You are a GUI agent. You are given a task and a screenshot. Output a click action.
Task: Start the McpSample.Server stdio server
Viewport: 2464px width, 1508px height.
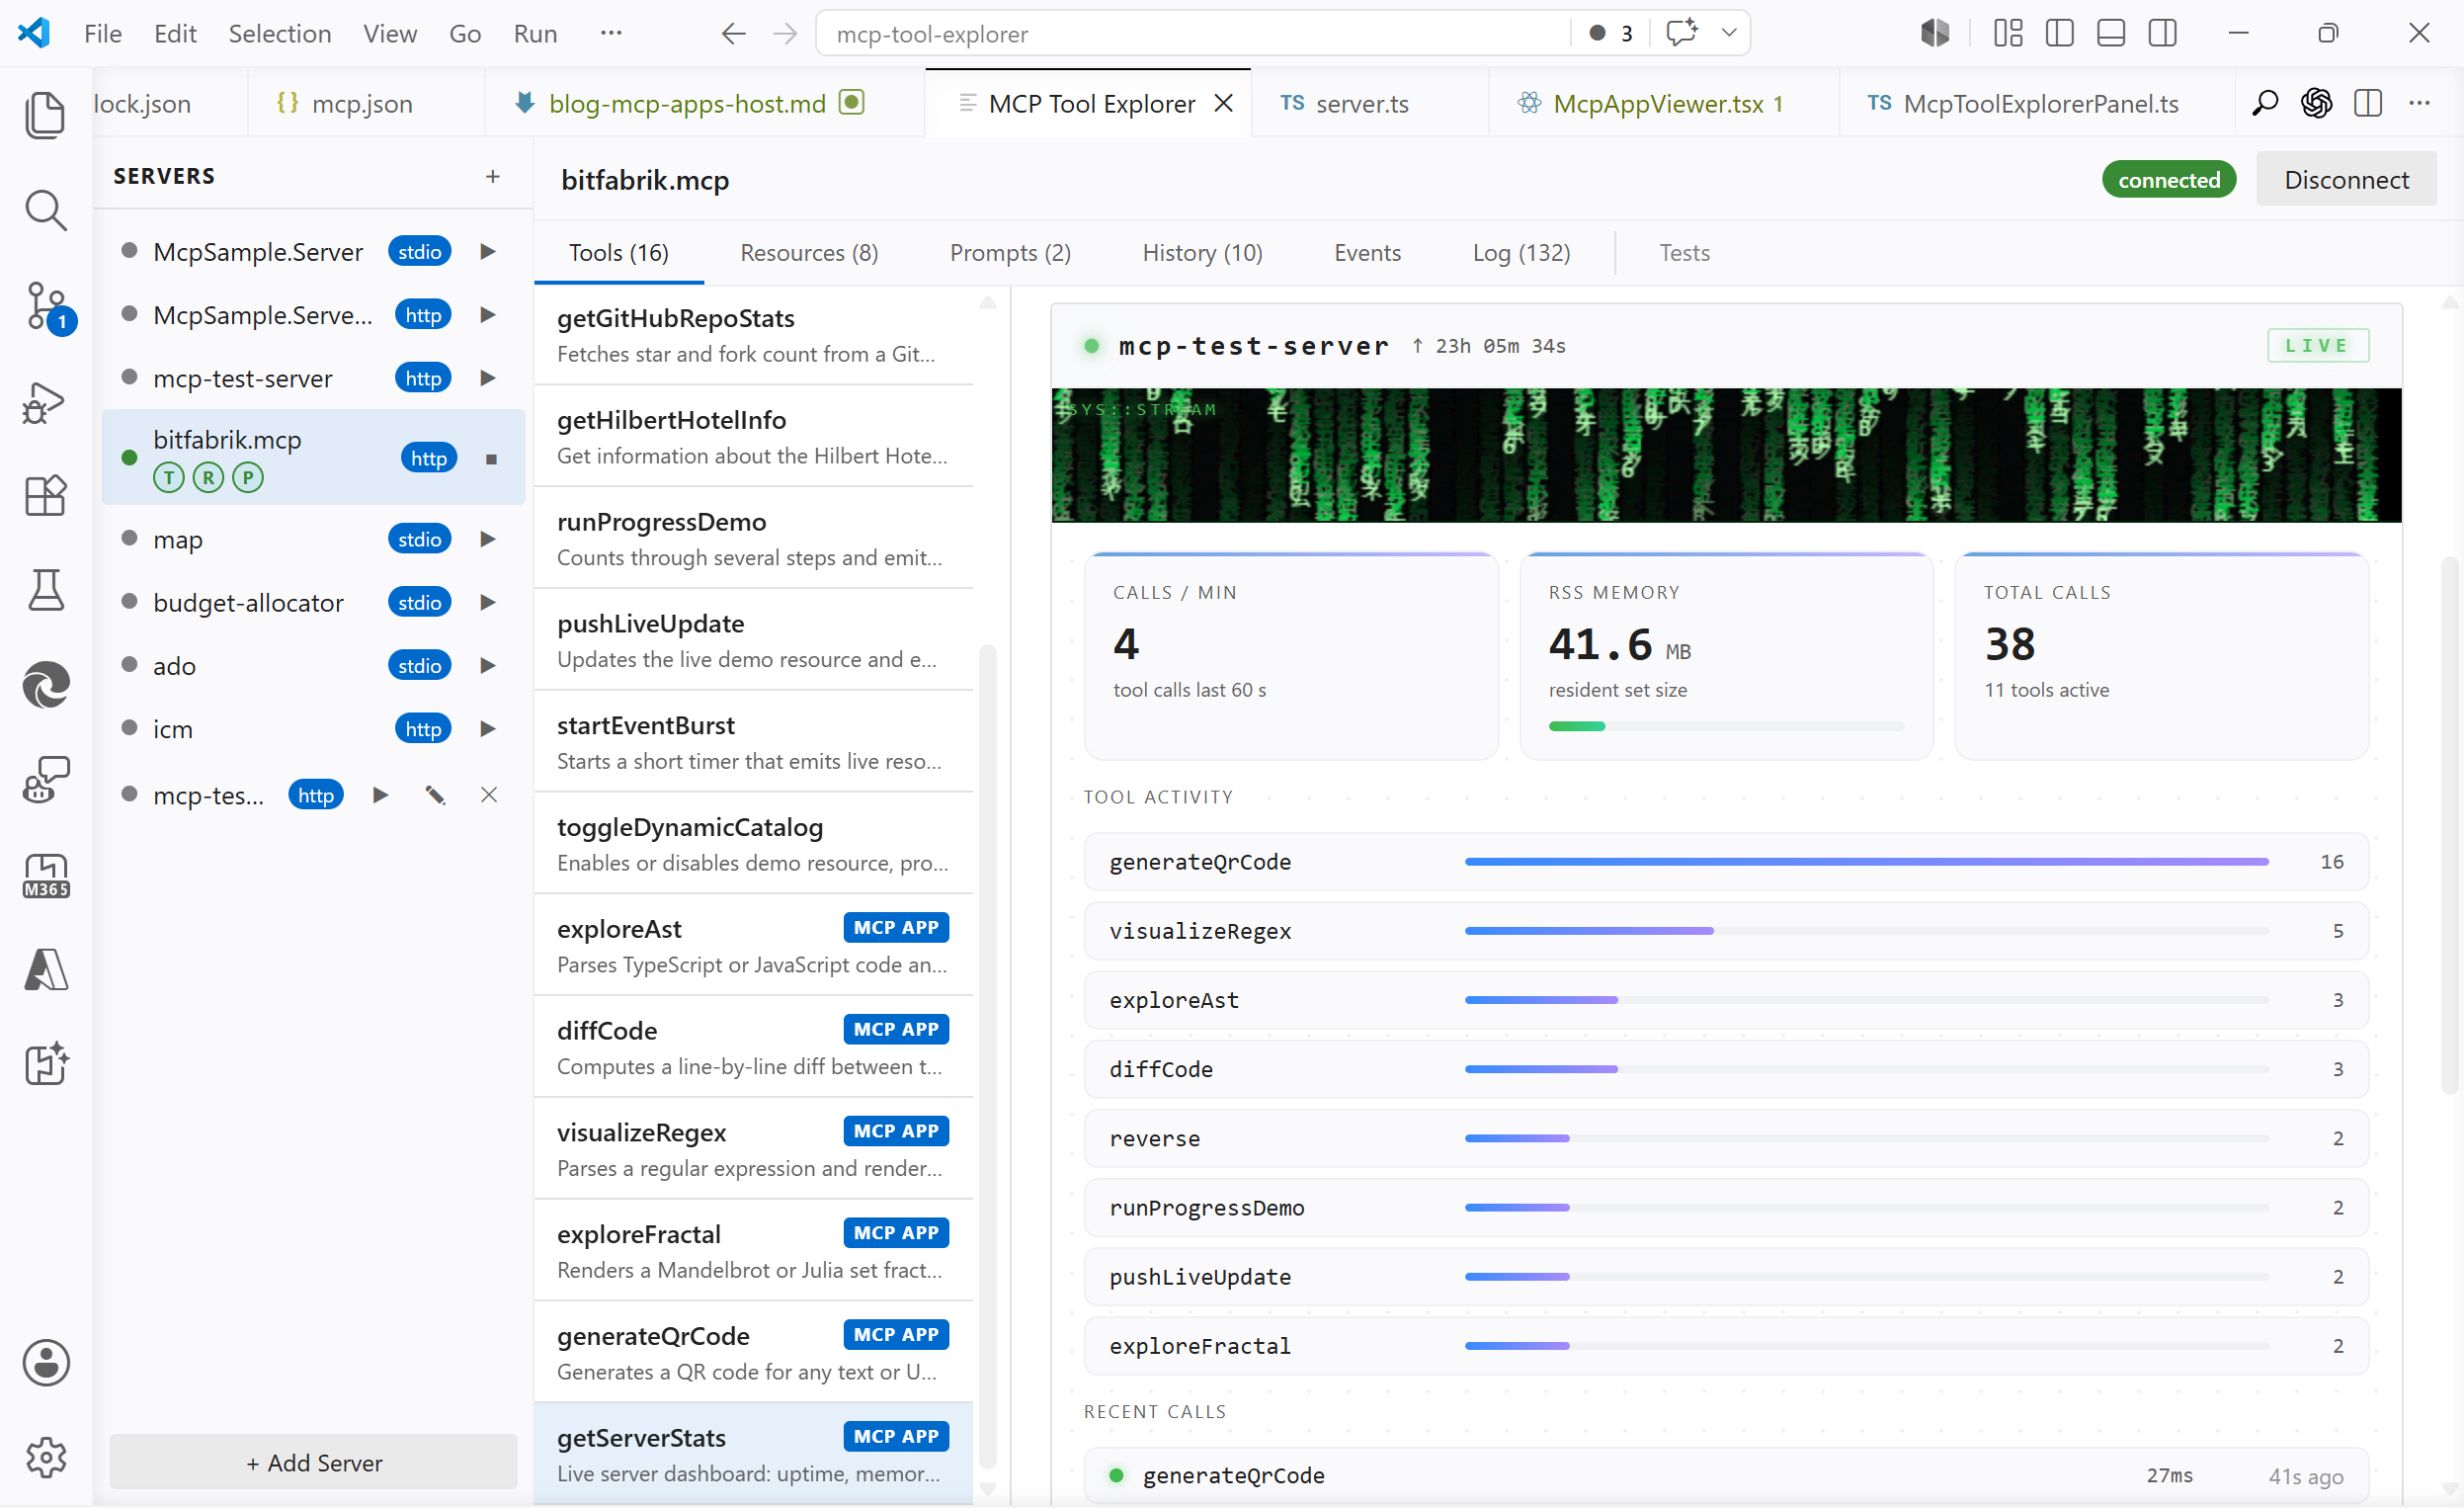[488, 251]
